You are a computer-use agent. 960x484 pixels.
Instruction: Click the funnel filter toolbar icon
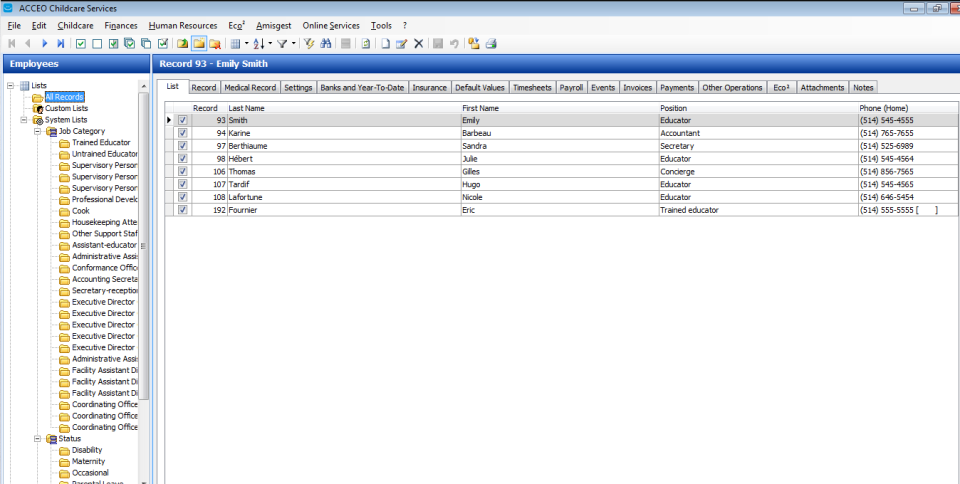(x=282, y=43)
